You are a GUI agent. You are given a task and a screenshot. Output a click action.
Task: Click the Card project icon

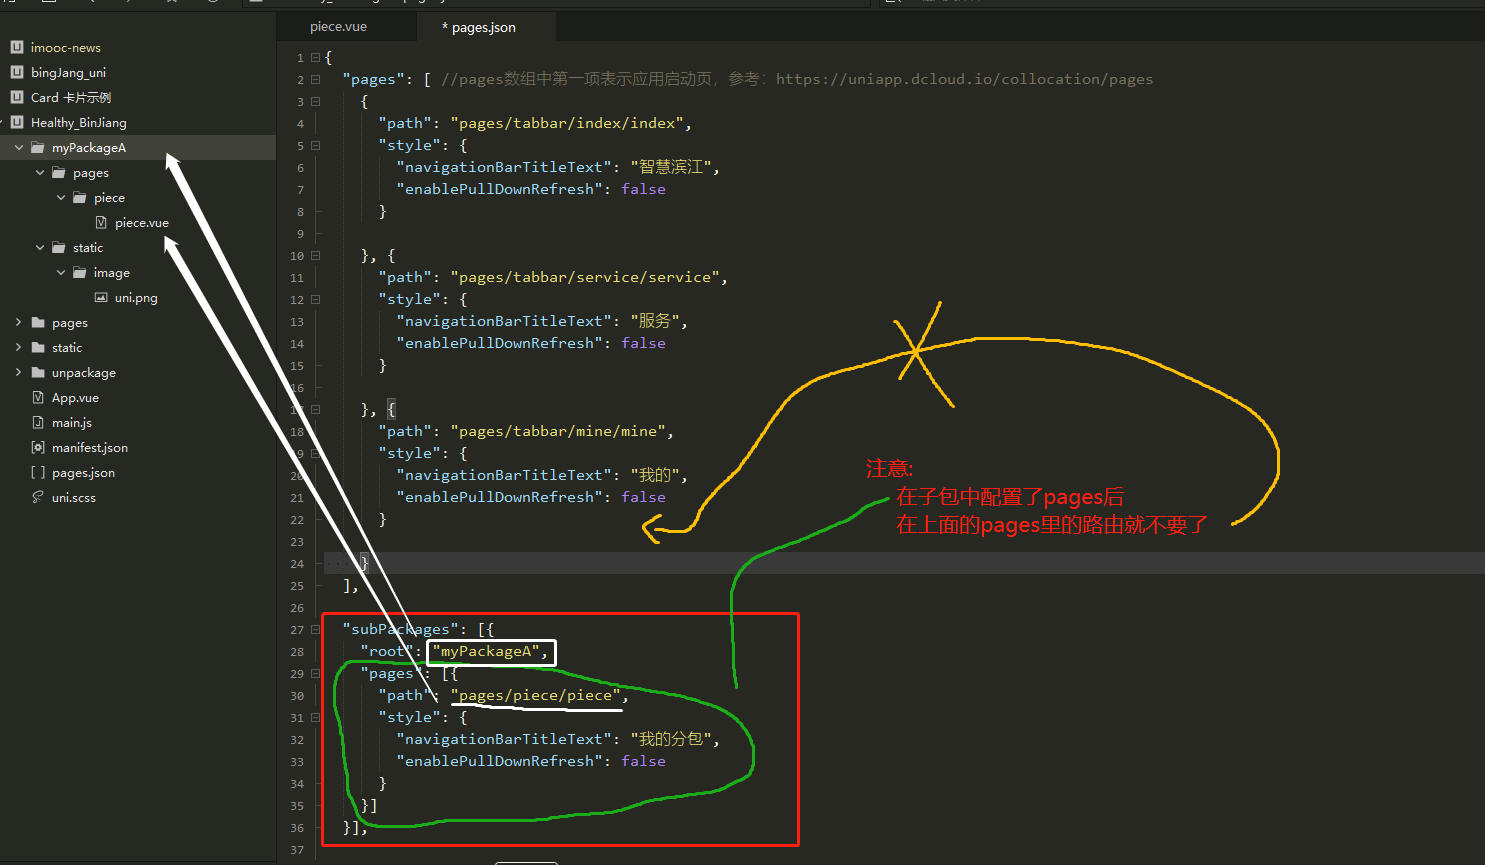coord(17,97)
